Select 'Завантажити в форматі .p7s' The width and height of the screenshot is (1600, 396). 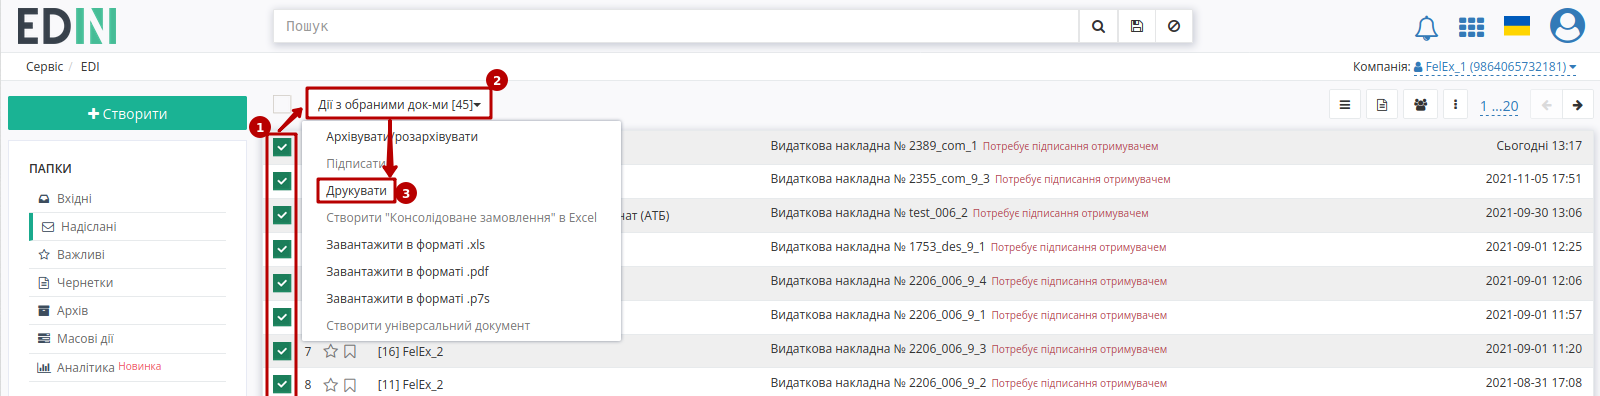click(x=408, y=299)
